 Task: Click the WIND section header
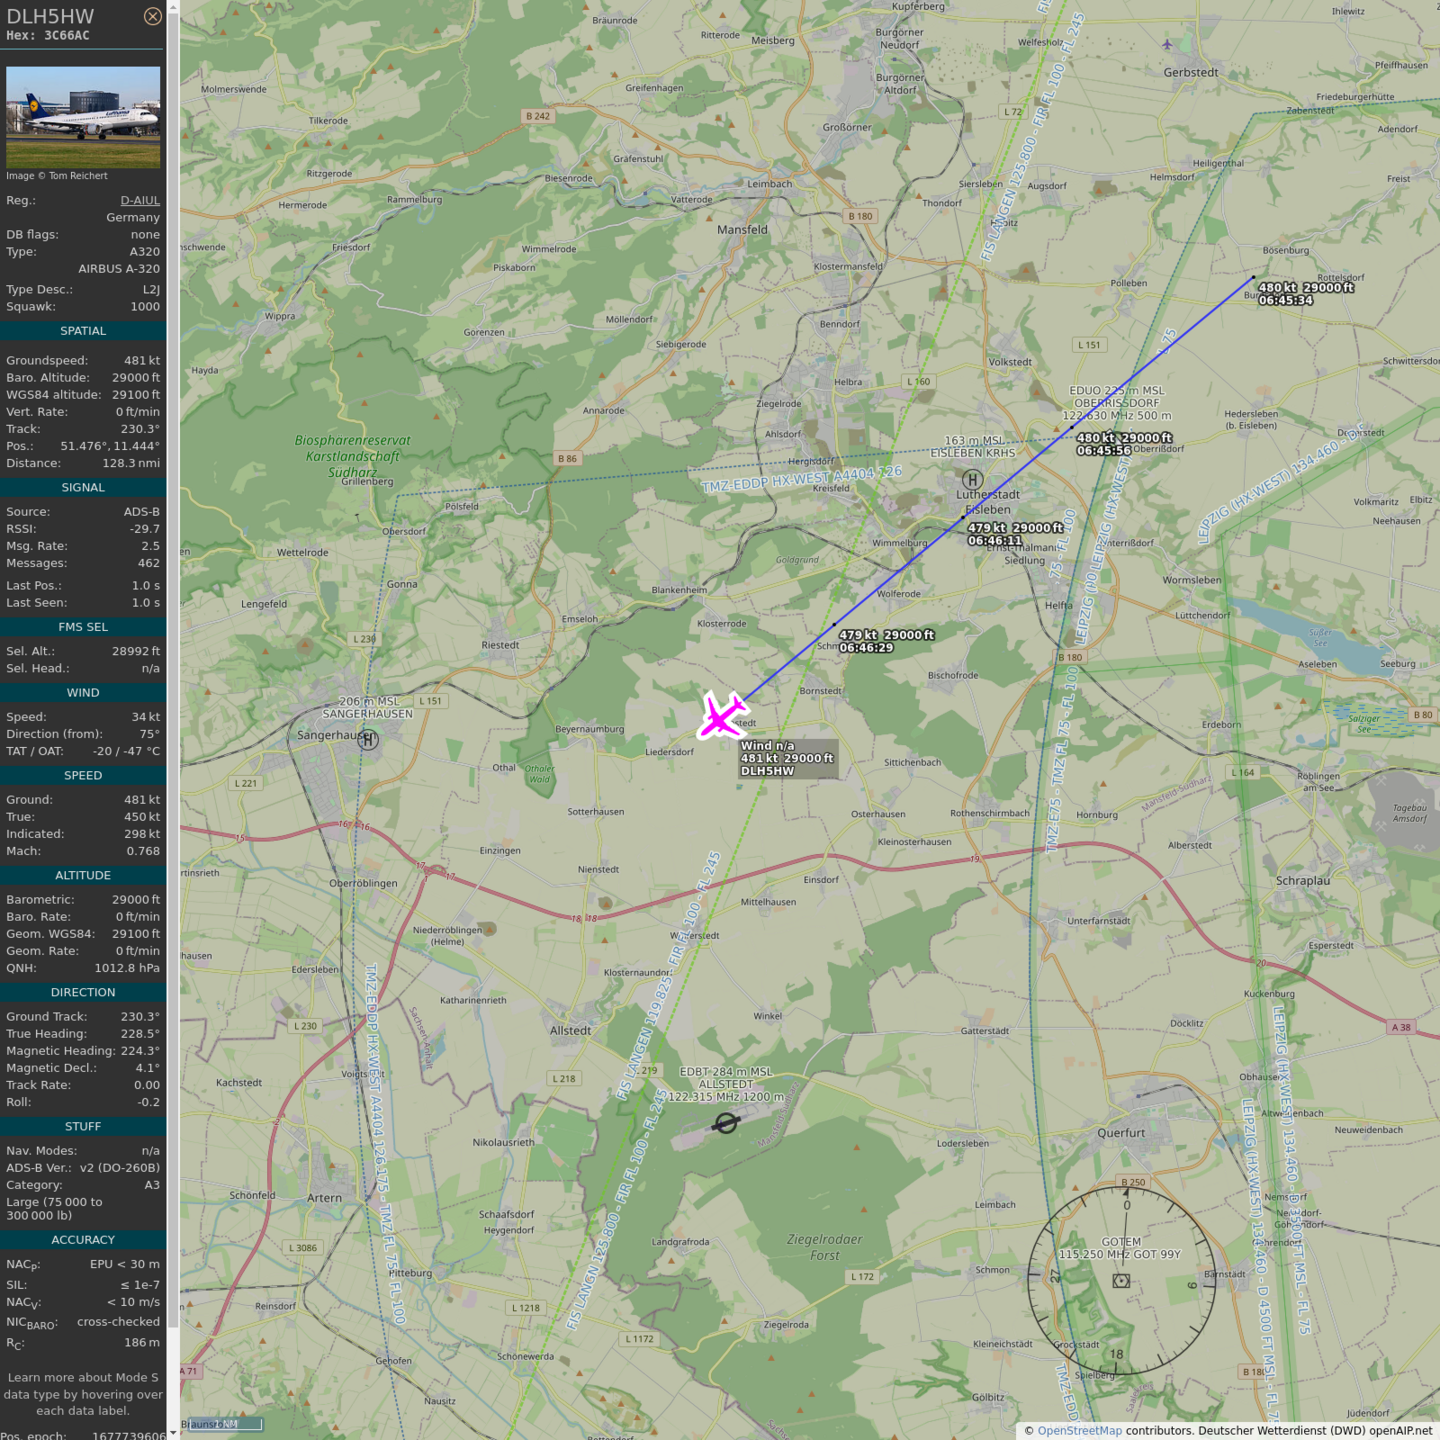click(83, 693)
